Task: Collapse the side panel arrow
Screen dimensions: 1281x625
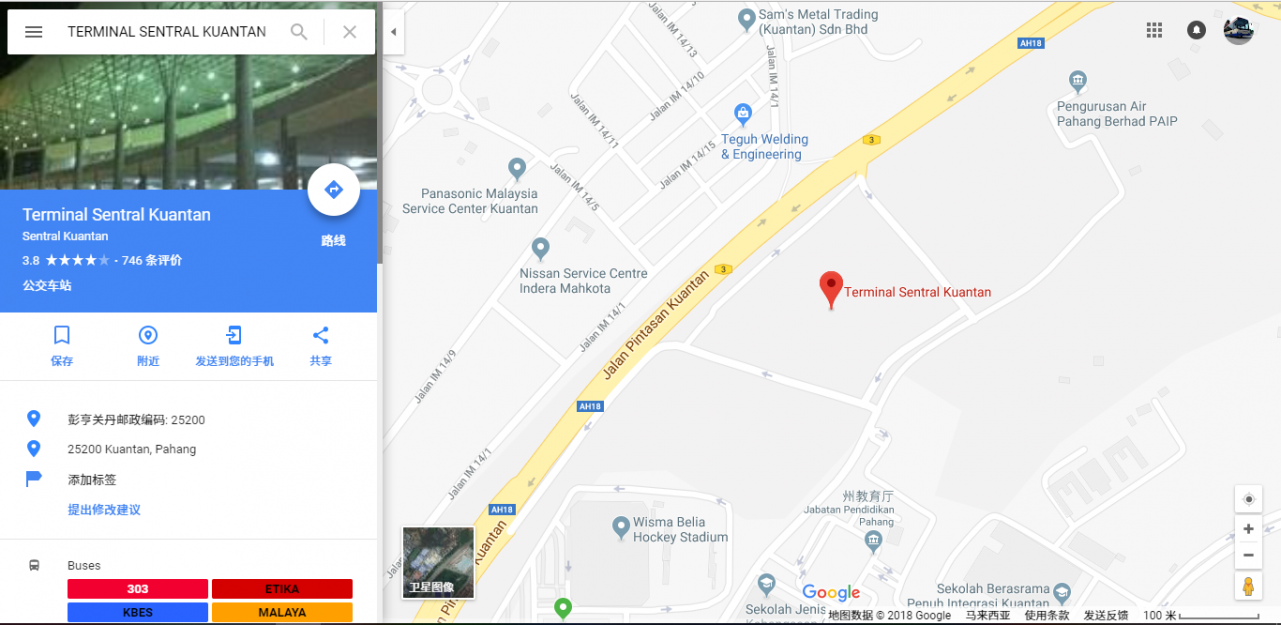Action: pyautogui.click(x=393, y=32)
